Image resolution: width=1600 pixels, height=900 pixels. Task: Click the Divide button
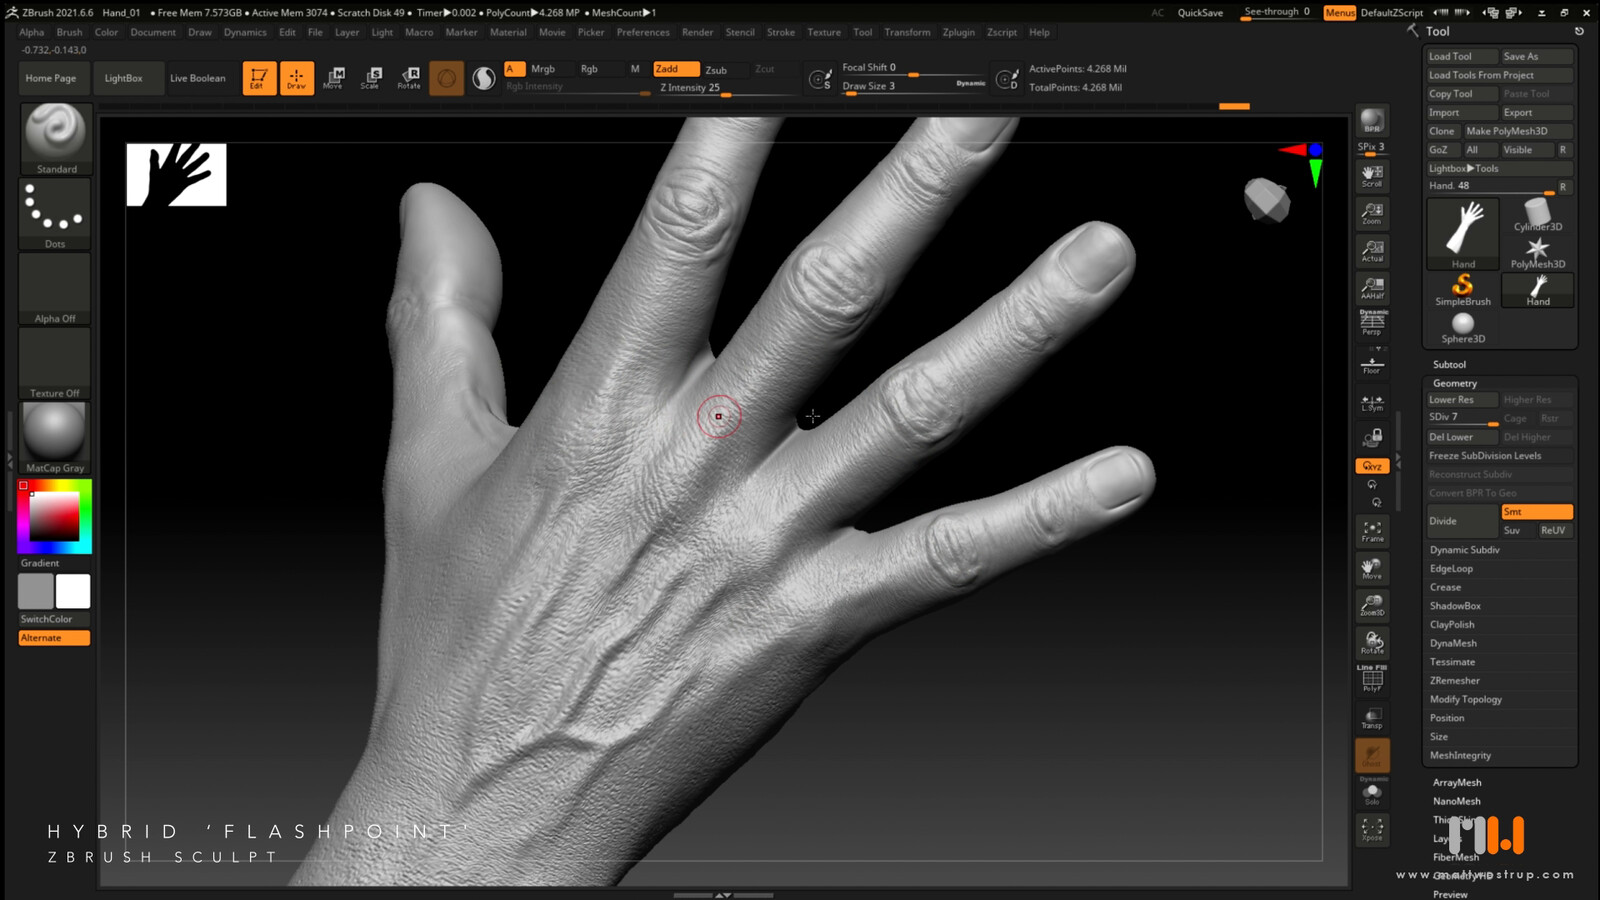coord(1462,521)
